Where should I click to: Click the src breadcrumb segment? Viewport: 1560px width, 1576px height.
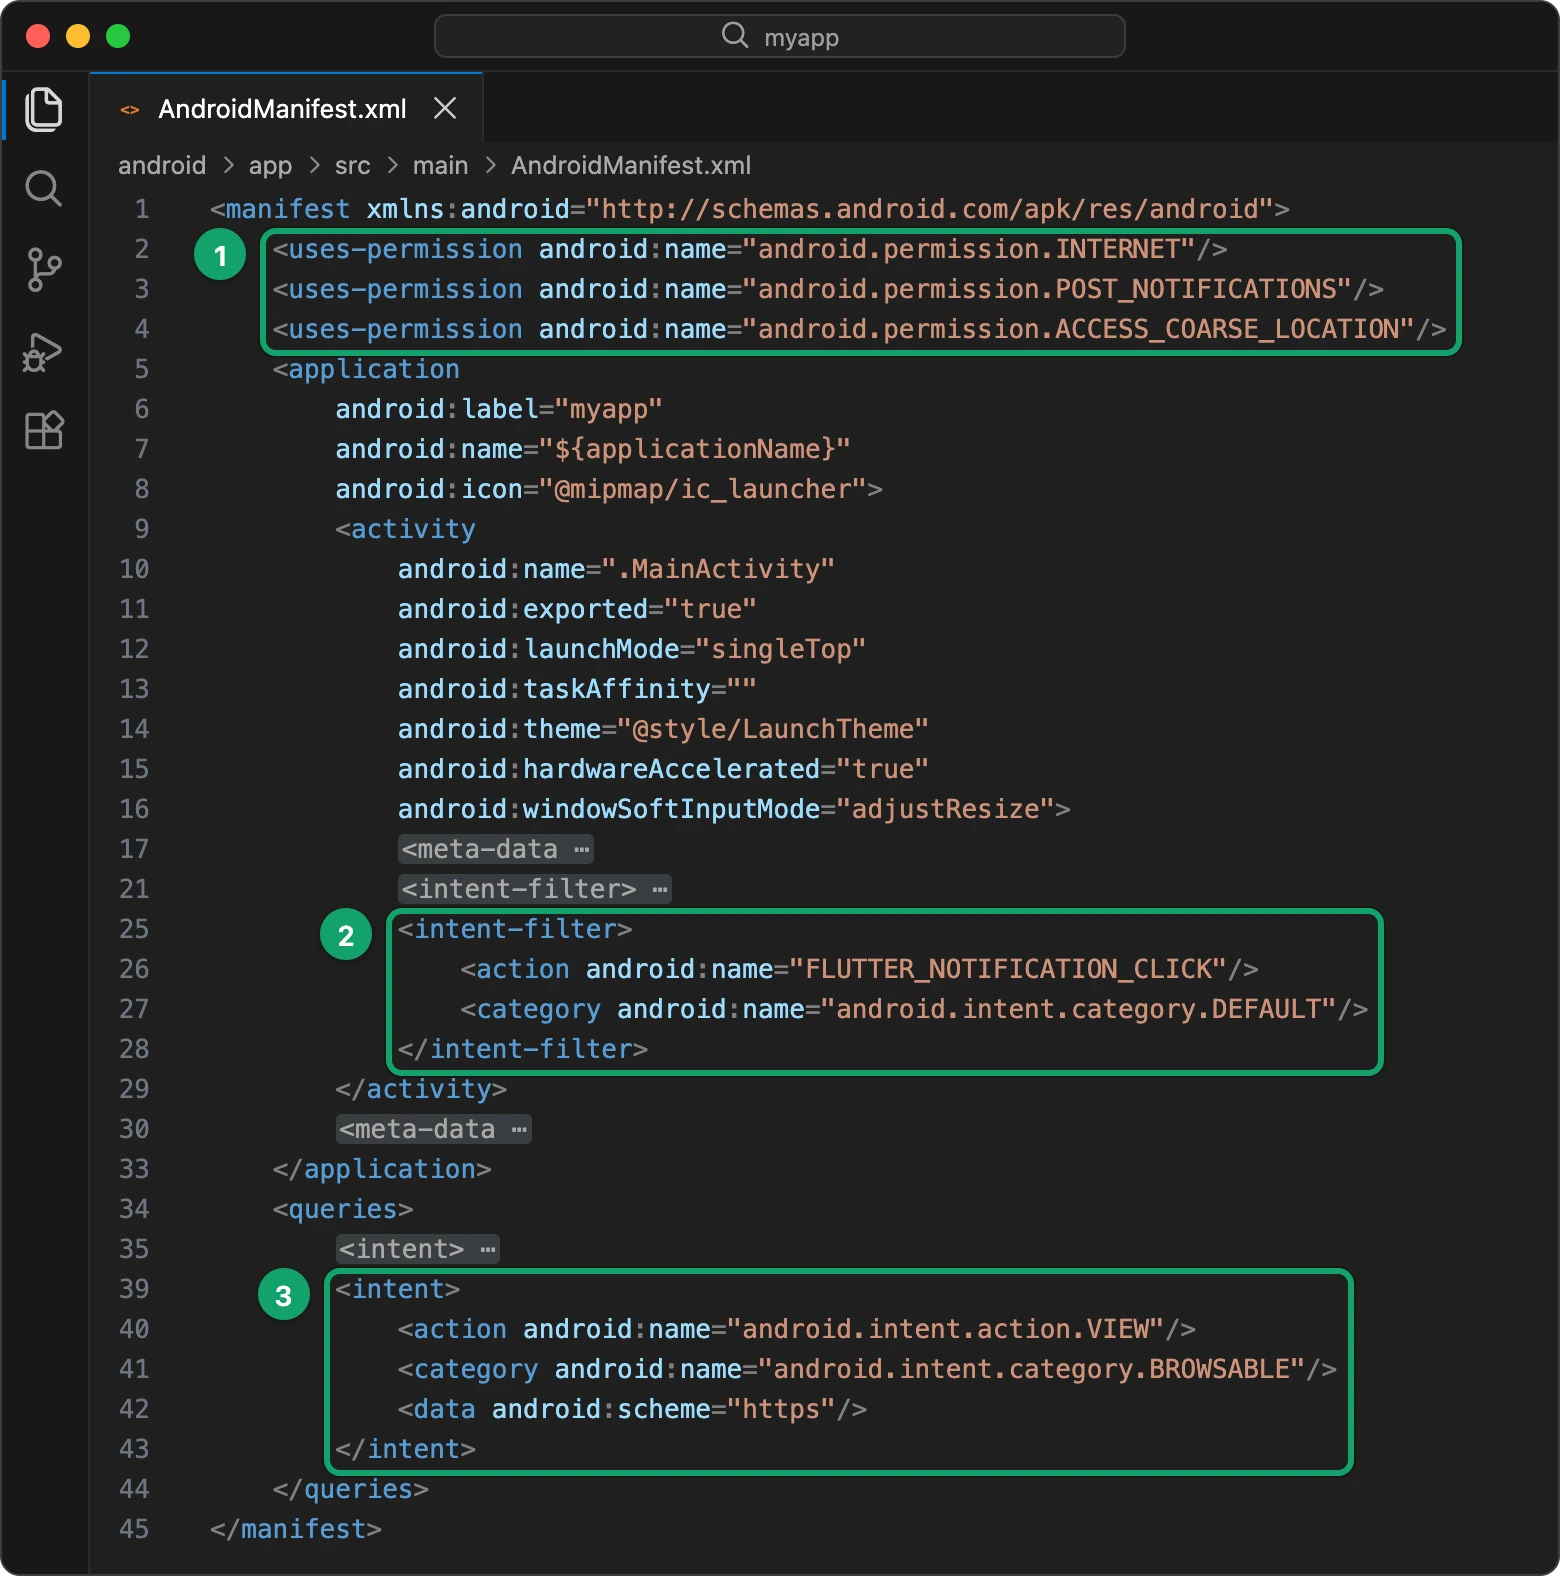point(352,165)
